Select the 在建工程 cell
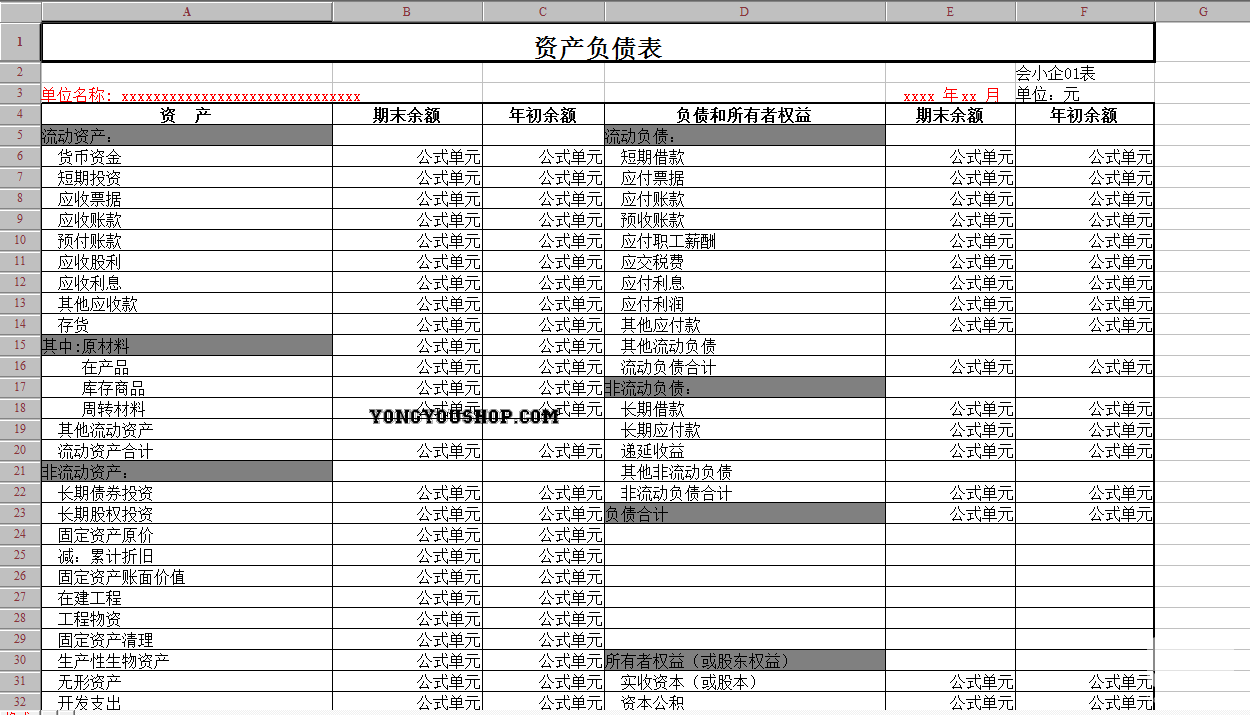The image size is (1250, 715). [186, 597]
